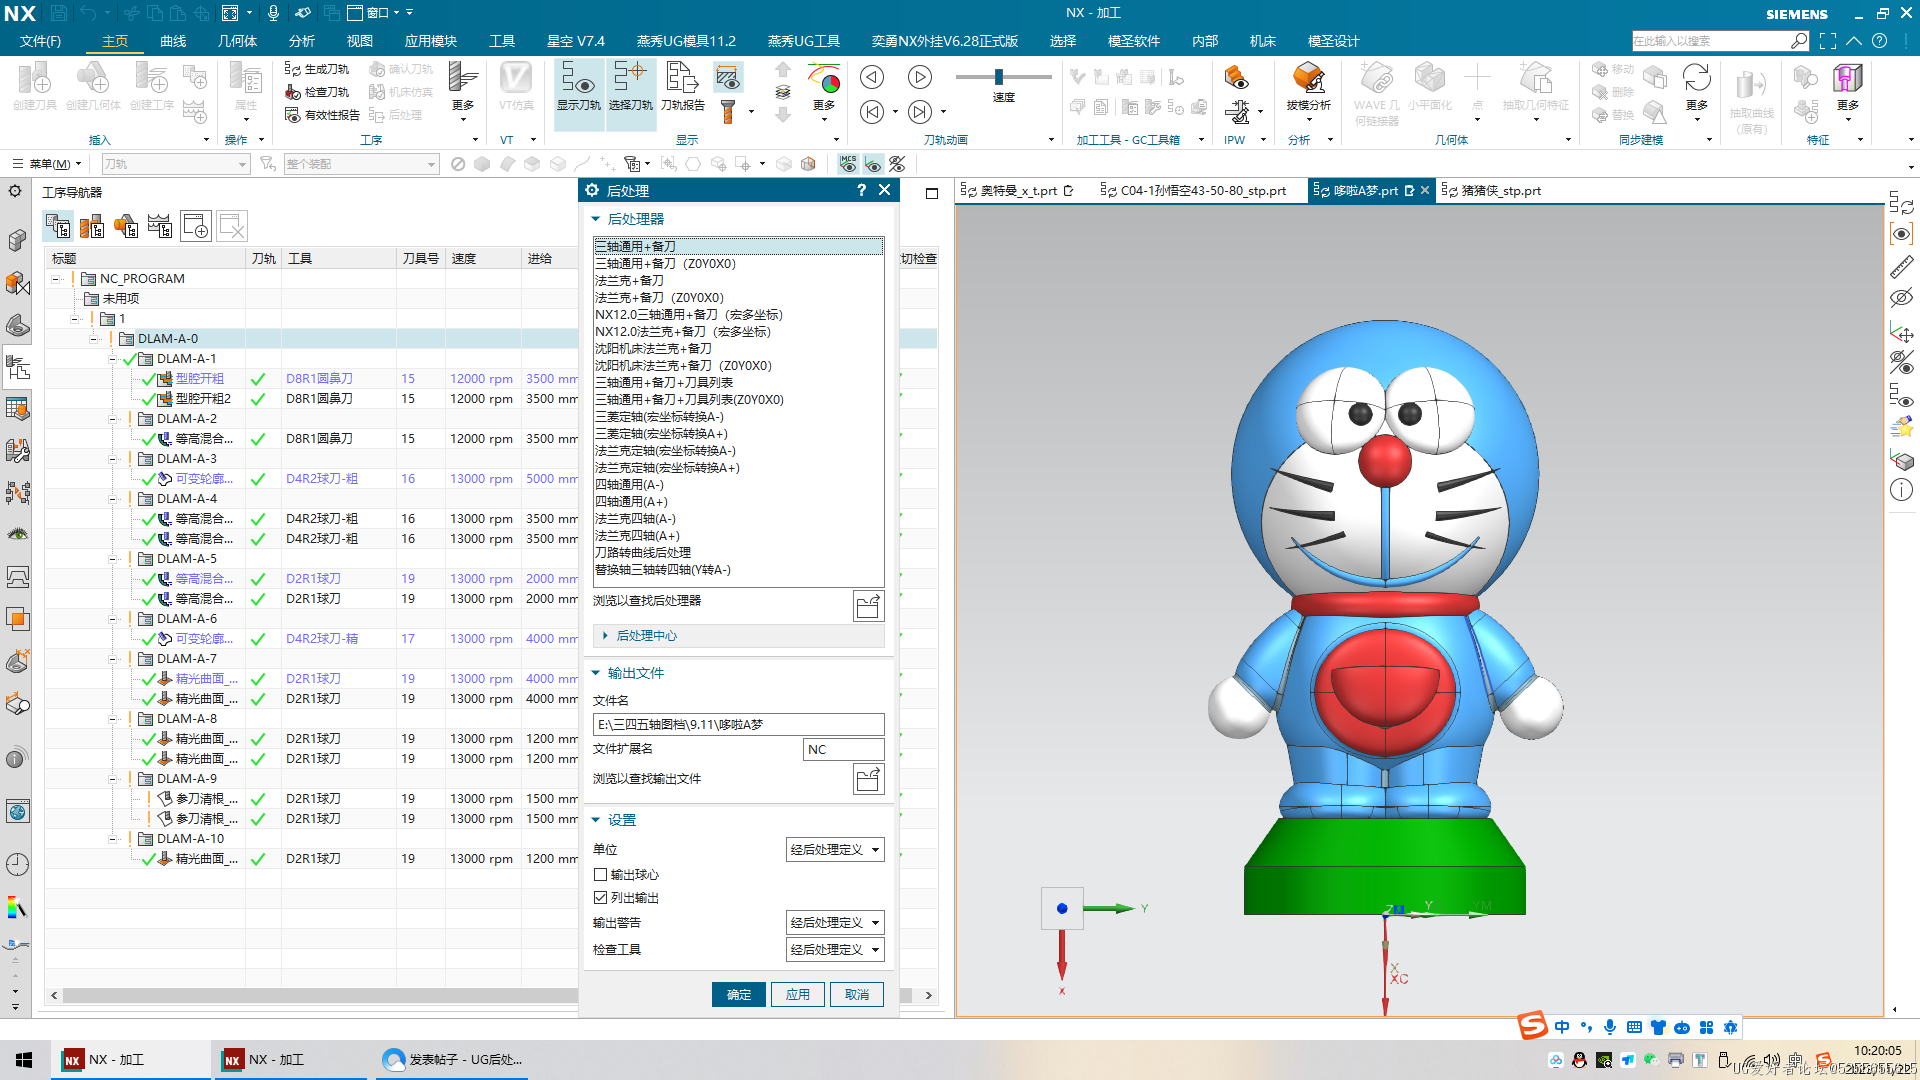
Task: Open the 奥特曼_x_t.prt document tab
Action: pyautogui.click(x=1016, y=190)
